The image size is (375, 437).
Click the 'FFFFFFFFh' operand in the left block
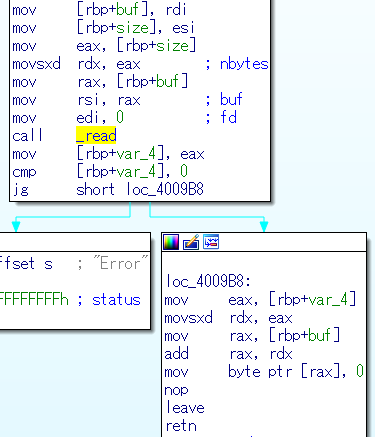point(34,299)
